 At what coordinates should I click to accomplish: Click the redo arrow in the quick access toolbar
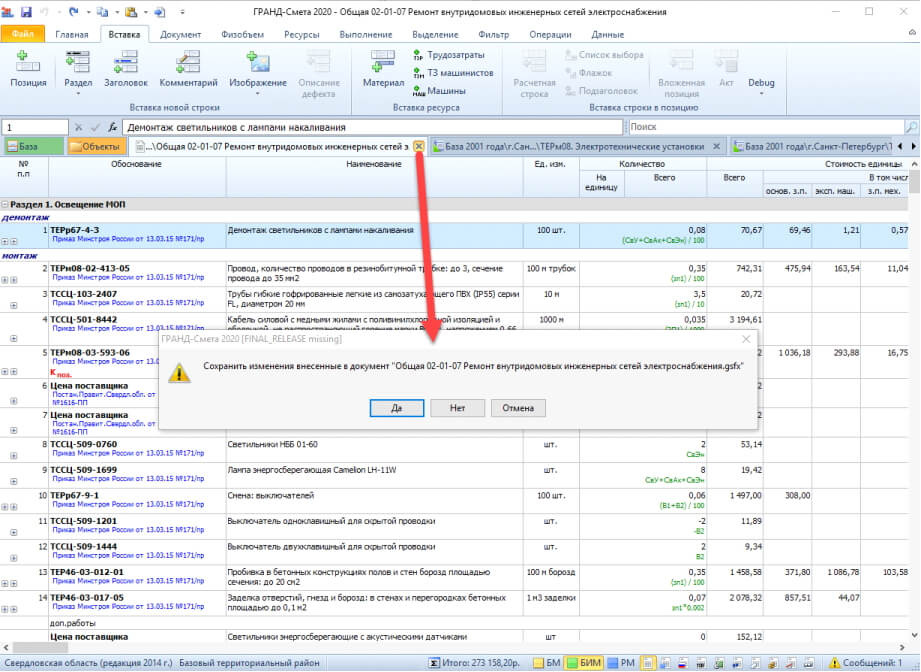pyautogui.click(x=73, y=12)
